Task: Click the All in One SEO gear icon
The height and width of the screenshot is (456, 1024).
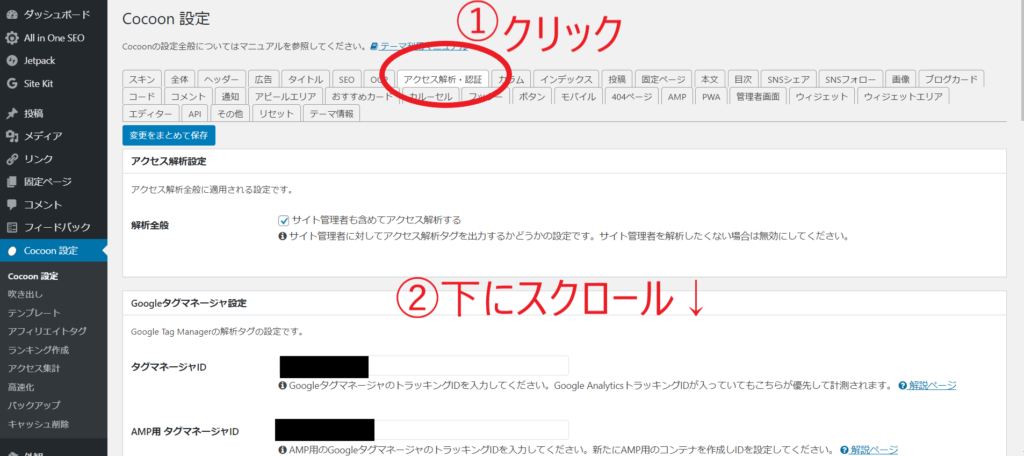Action: pyautogui.click(x=12, y=38)
